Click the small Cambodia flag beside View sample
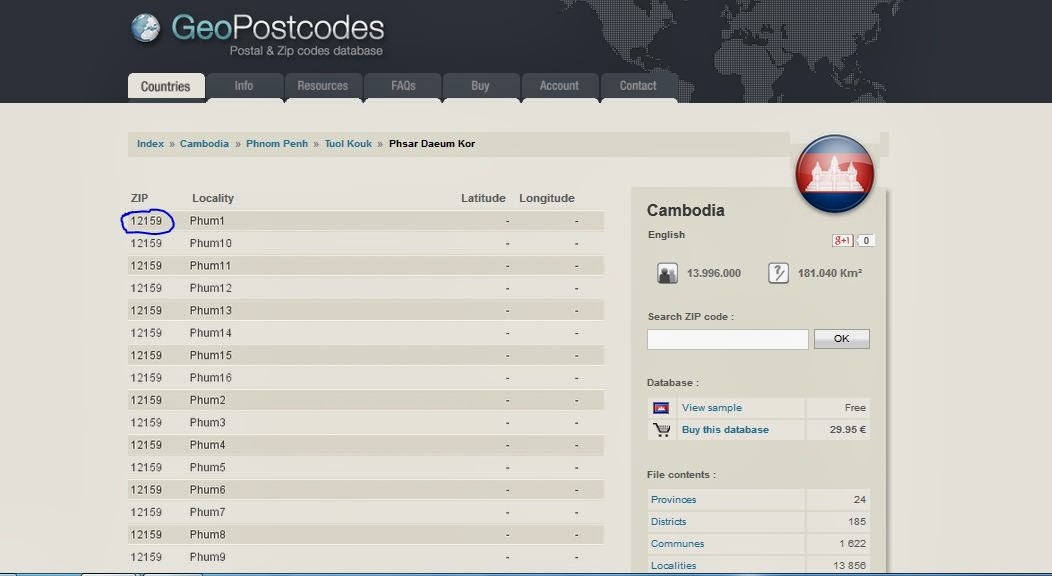The image size is (1052, 576). coord(661,408)
